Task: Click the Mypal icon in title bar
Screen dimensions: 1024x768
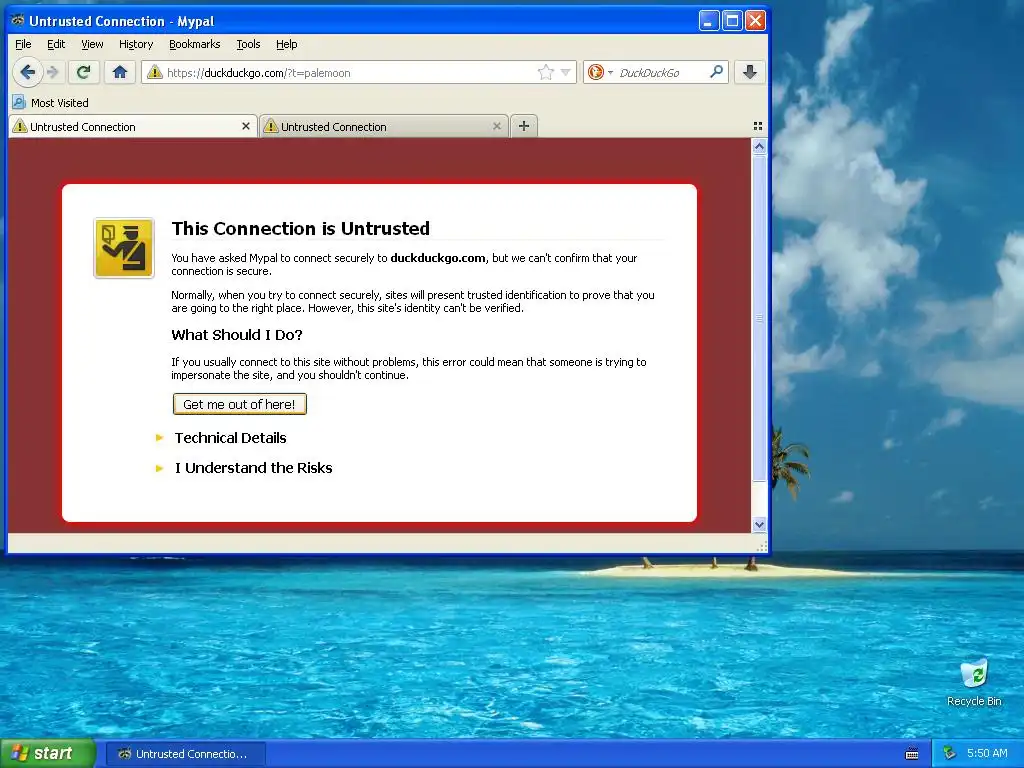Action: (x=18, y=20)
